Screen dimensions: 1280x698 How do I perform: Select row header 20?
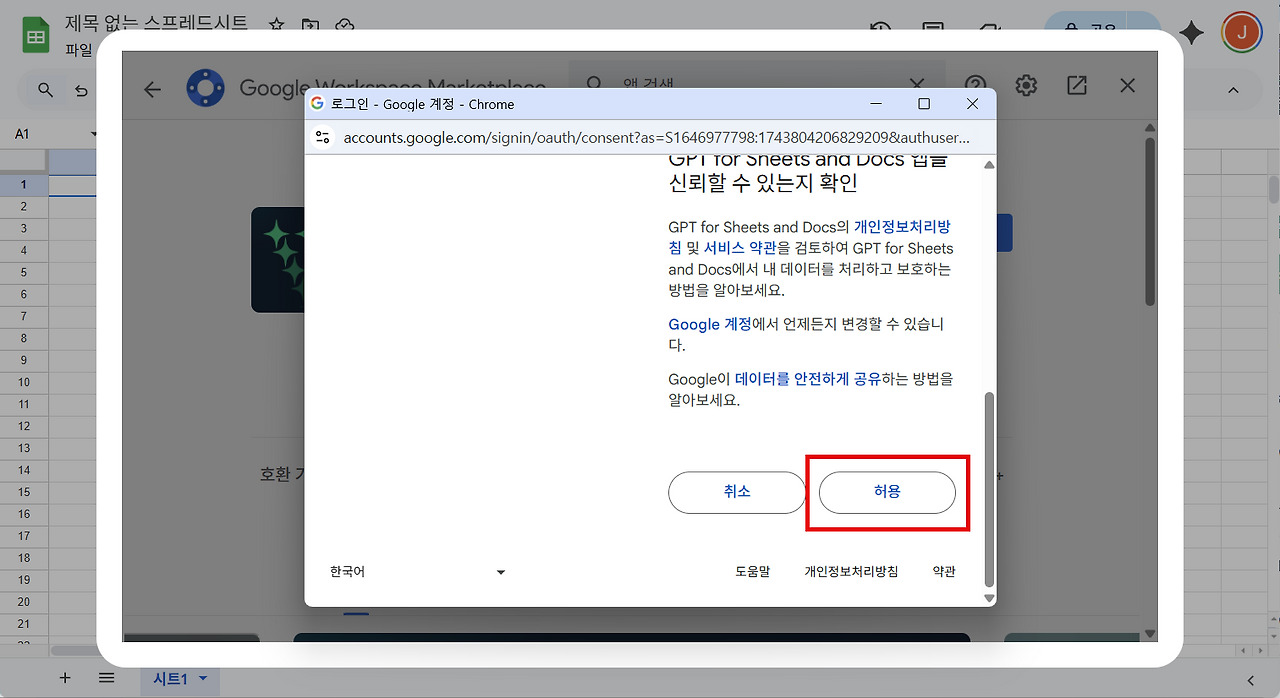point(23,602)
